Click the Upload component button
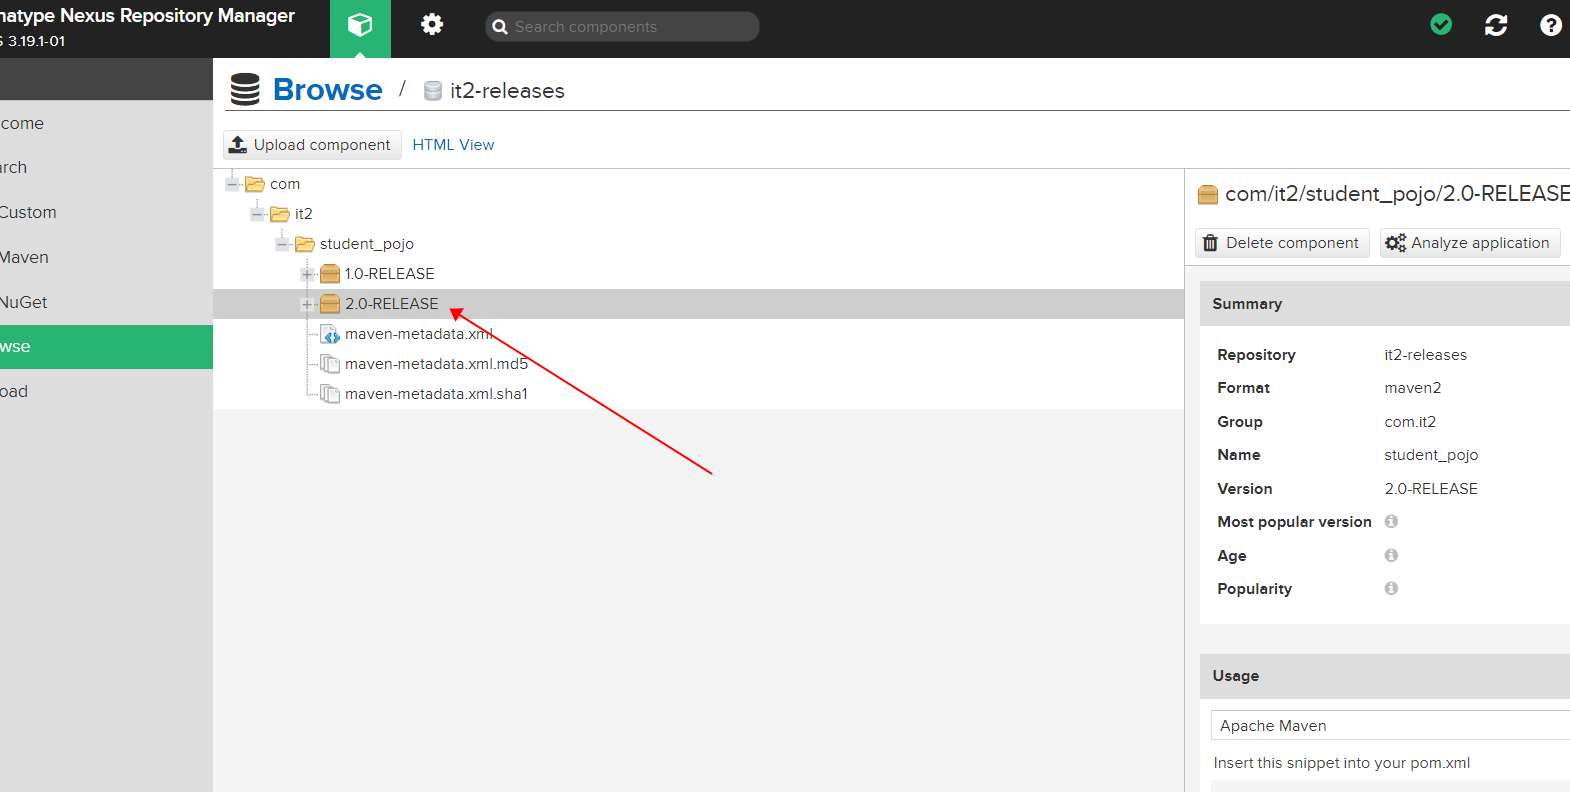The height and width of the screenshot is (792, 1570). pyautogui.click(x=312, y=145)
